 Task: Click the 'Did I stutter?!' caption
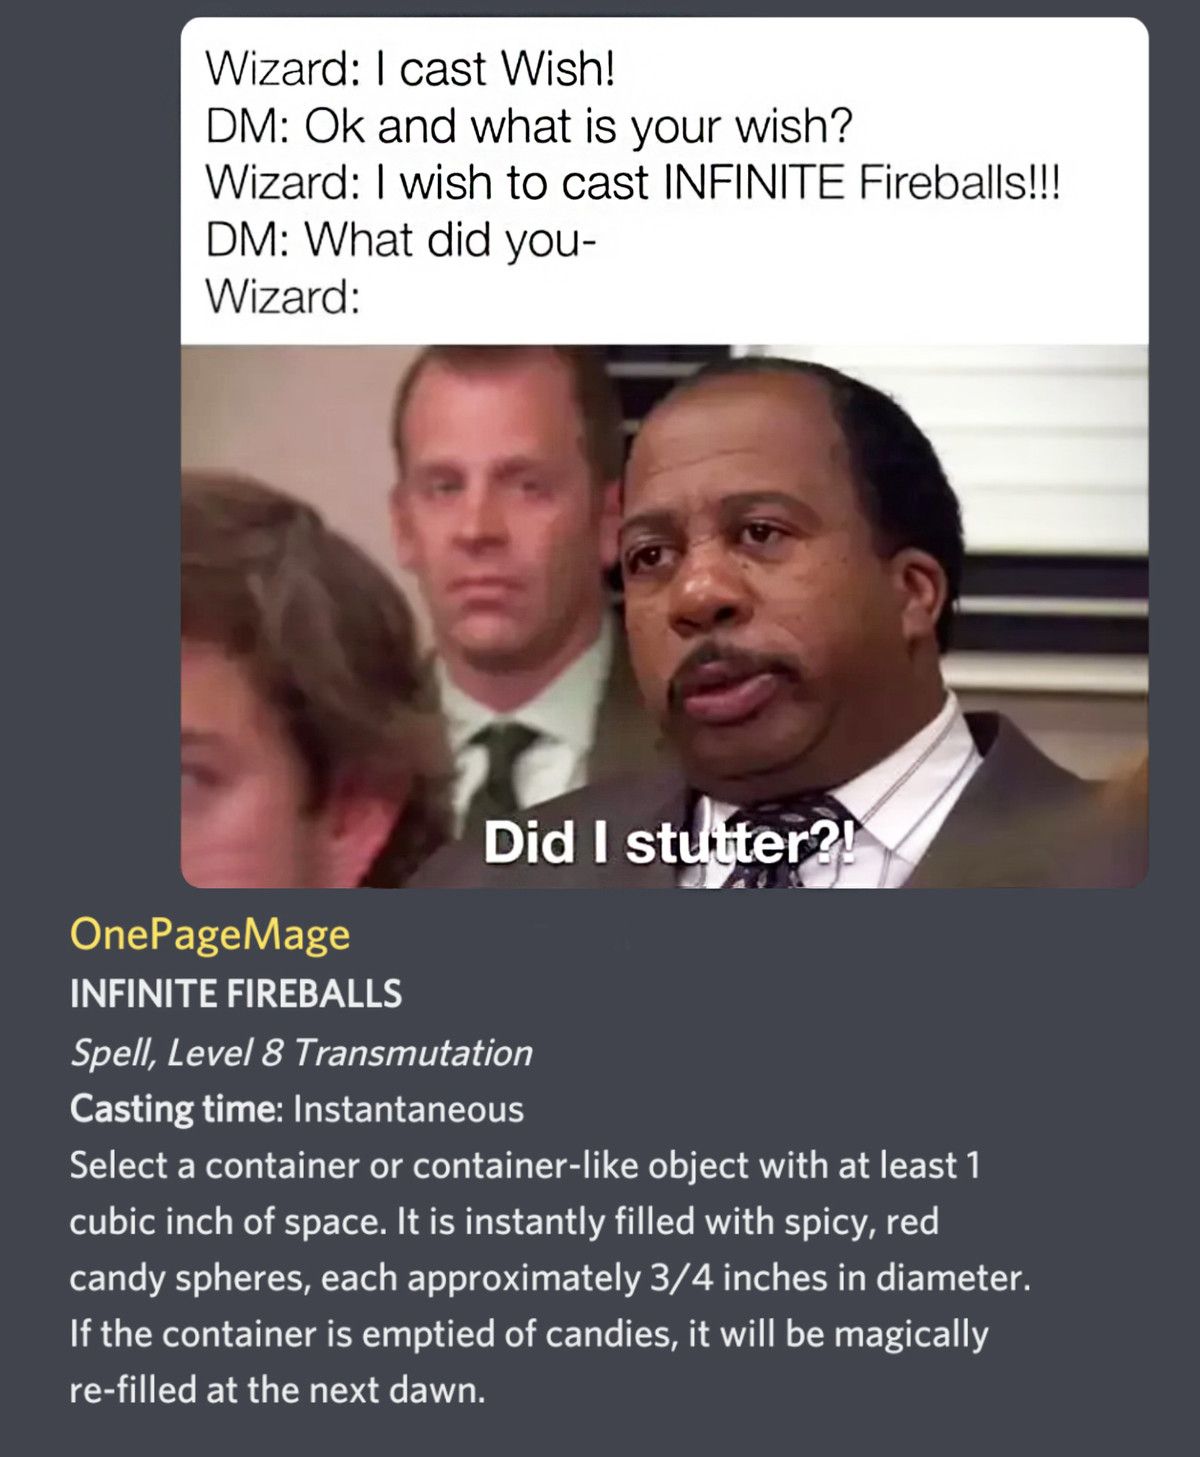click(670, 842)
